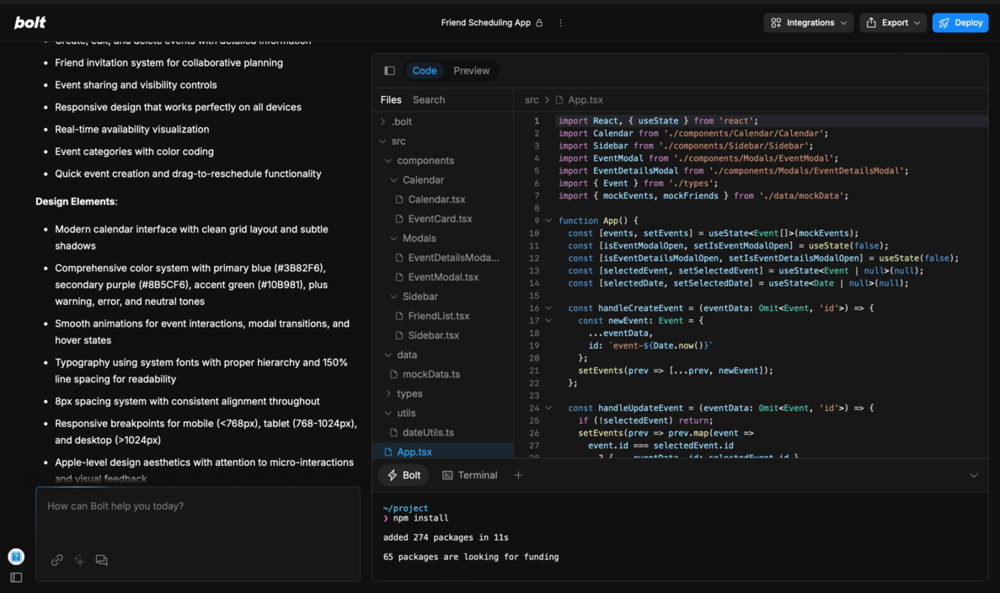Screen dimensions: 1000x593
Task: Switch to the Terminal tab
Action: click(470, 475)
